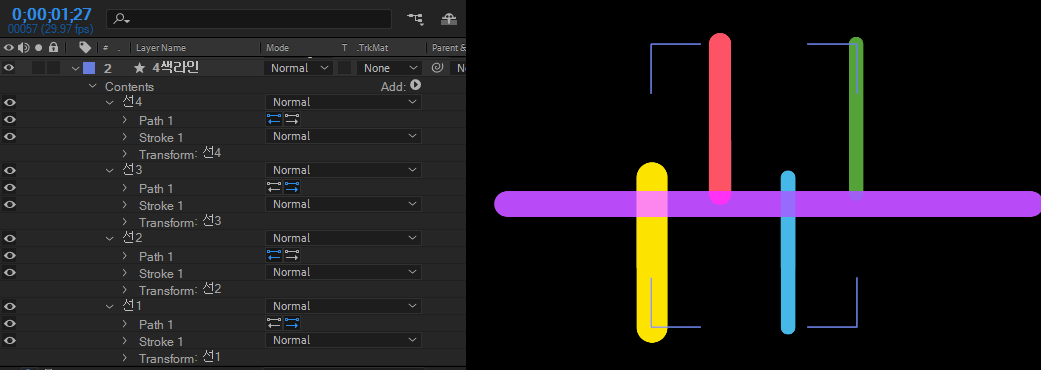Expand Path 1 under 선4

click(124, 120)
